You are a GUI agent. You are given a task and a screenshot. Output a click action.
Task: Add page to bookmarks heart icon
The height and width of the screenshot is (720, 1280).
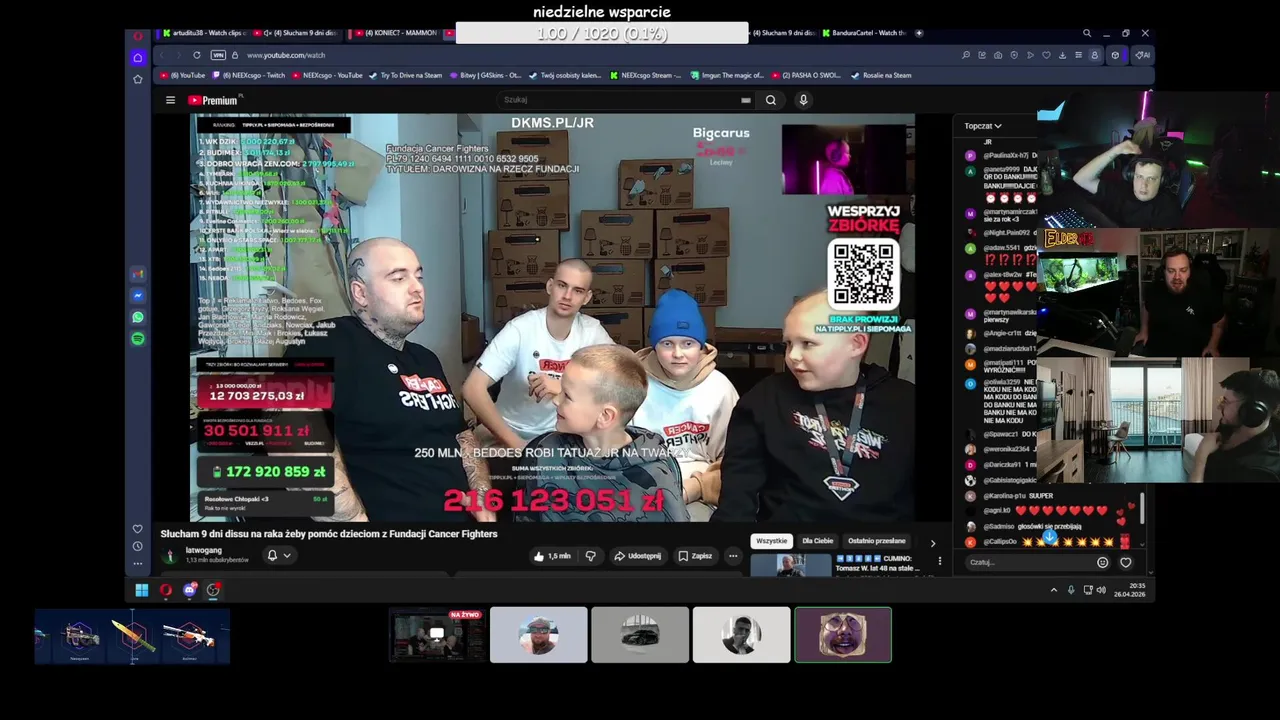point(1046,55)
